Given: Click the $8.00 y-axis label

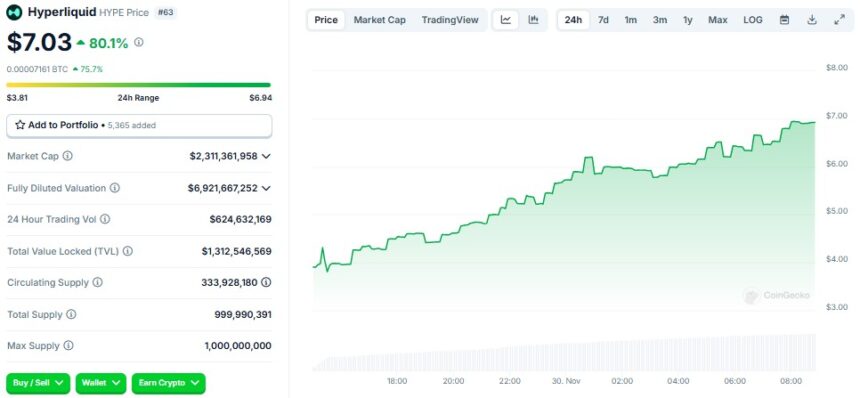Looking at the screenshot, I should [836, 67].
